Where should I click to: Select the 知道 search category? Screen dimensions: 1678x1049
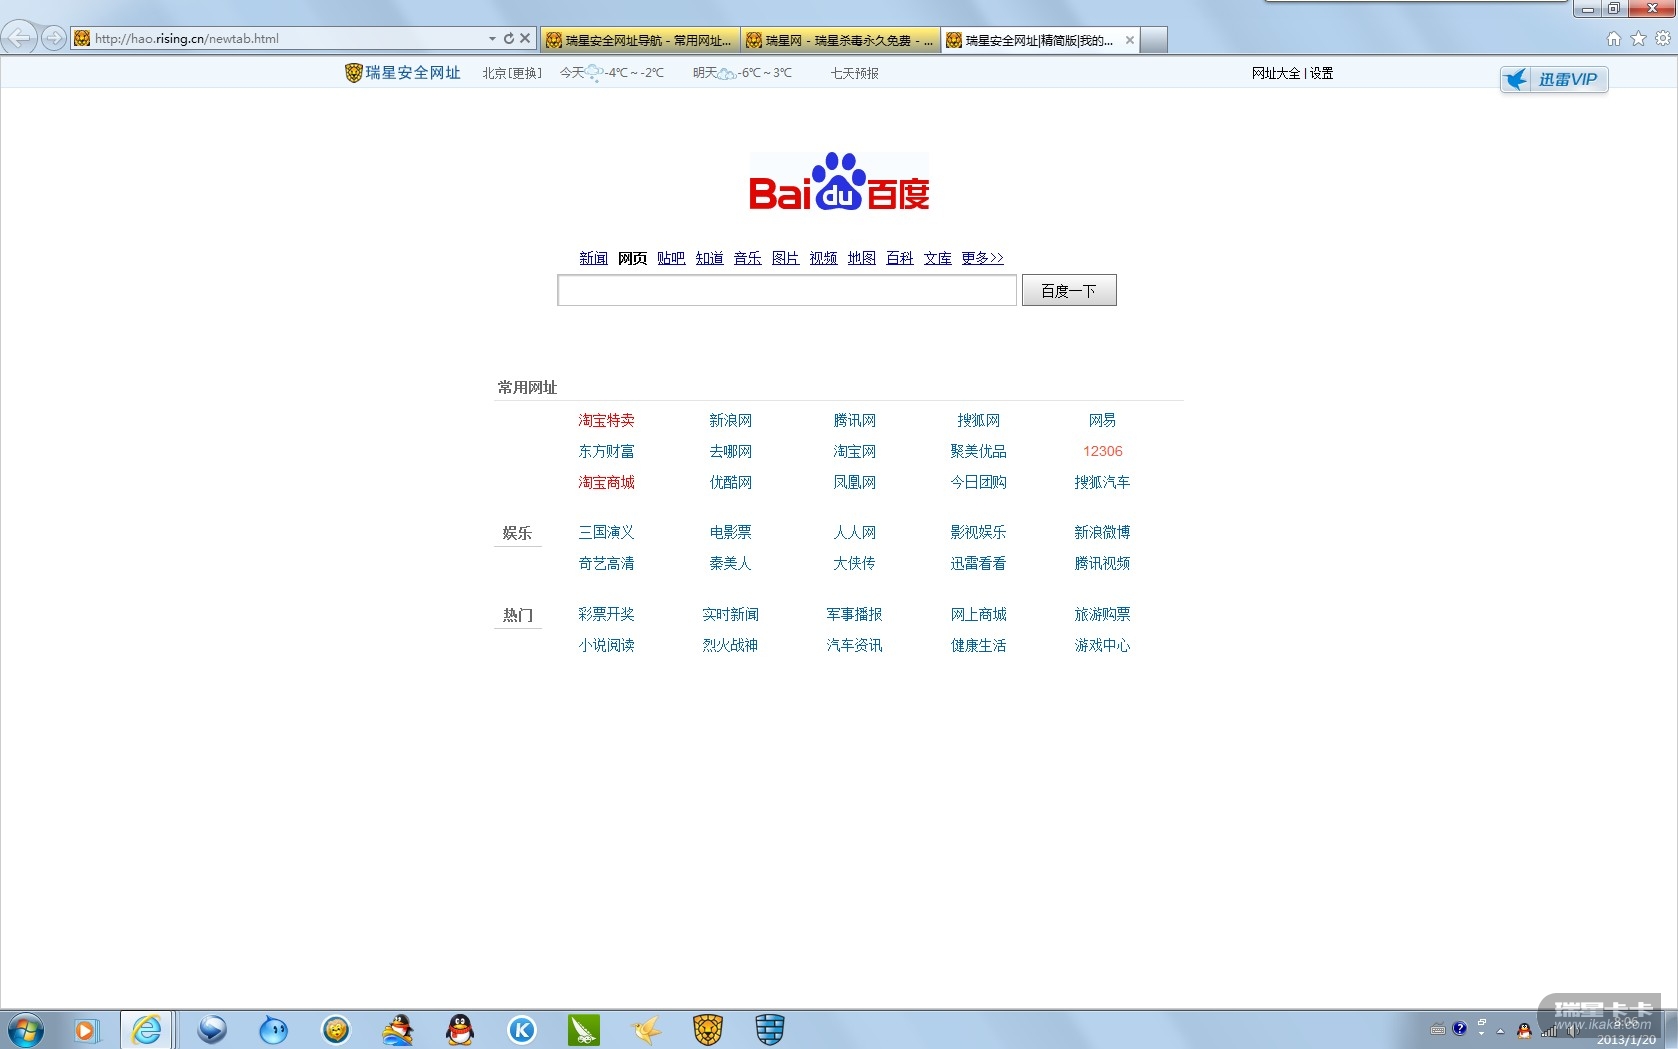(x=709, y=258)
